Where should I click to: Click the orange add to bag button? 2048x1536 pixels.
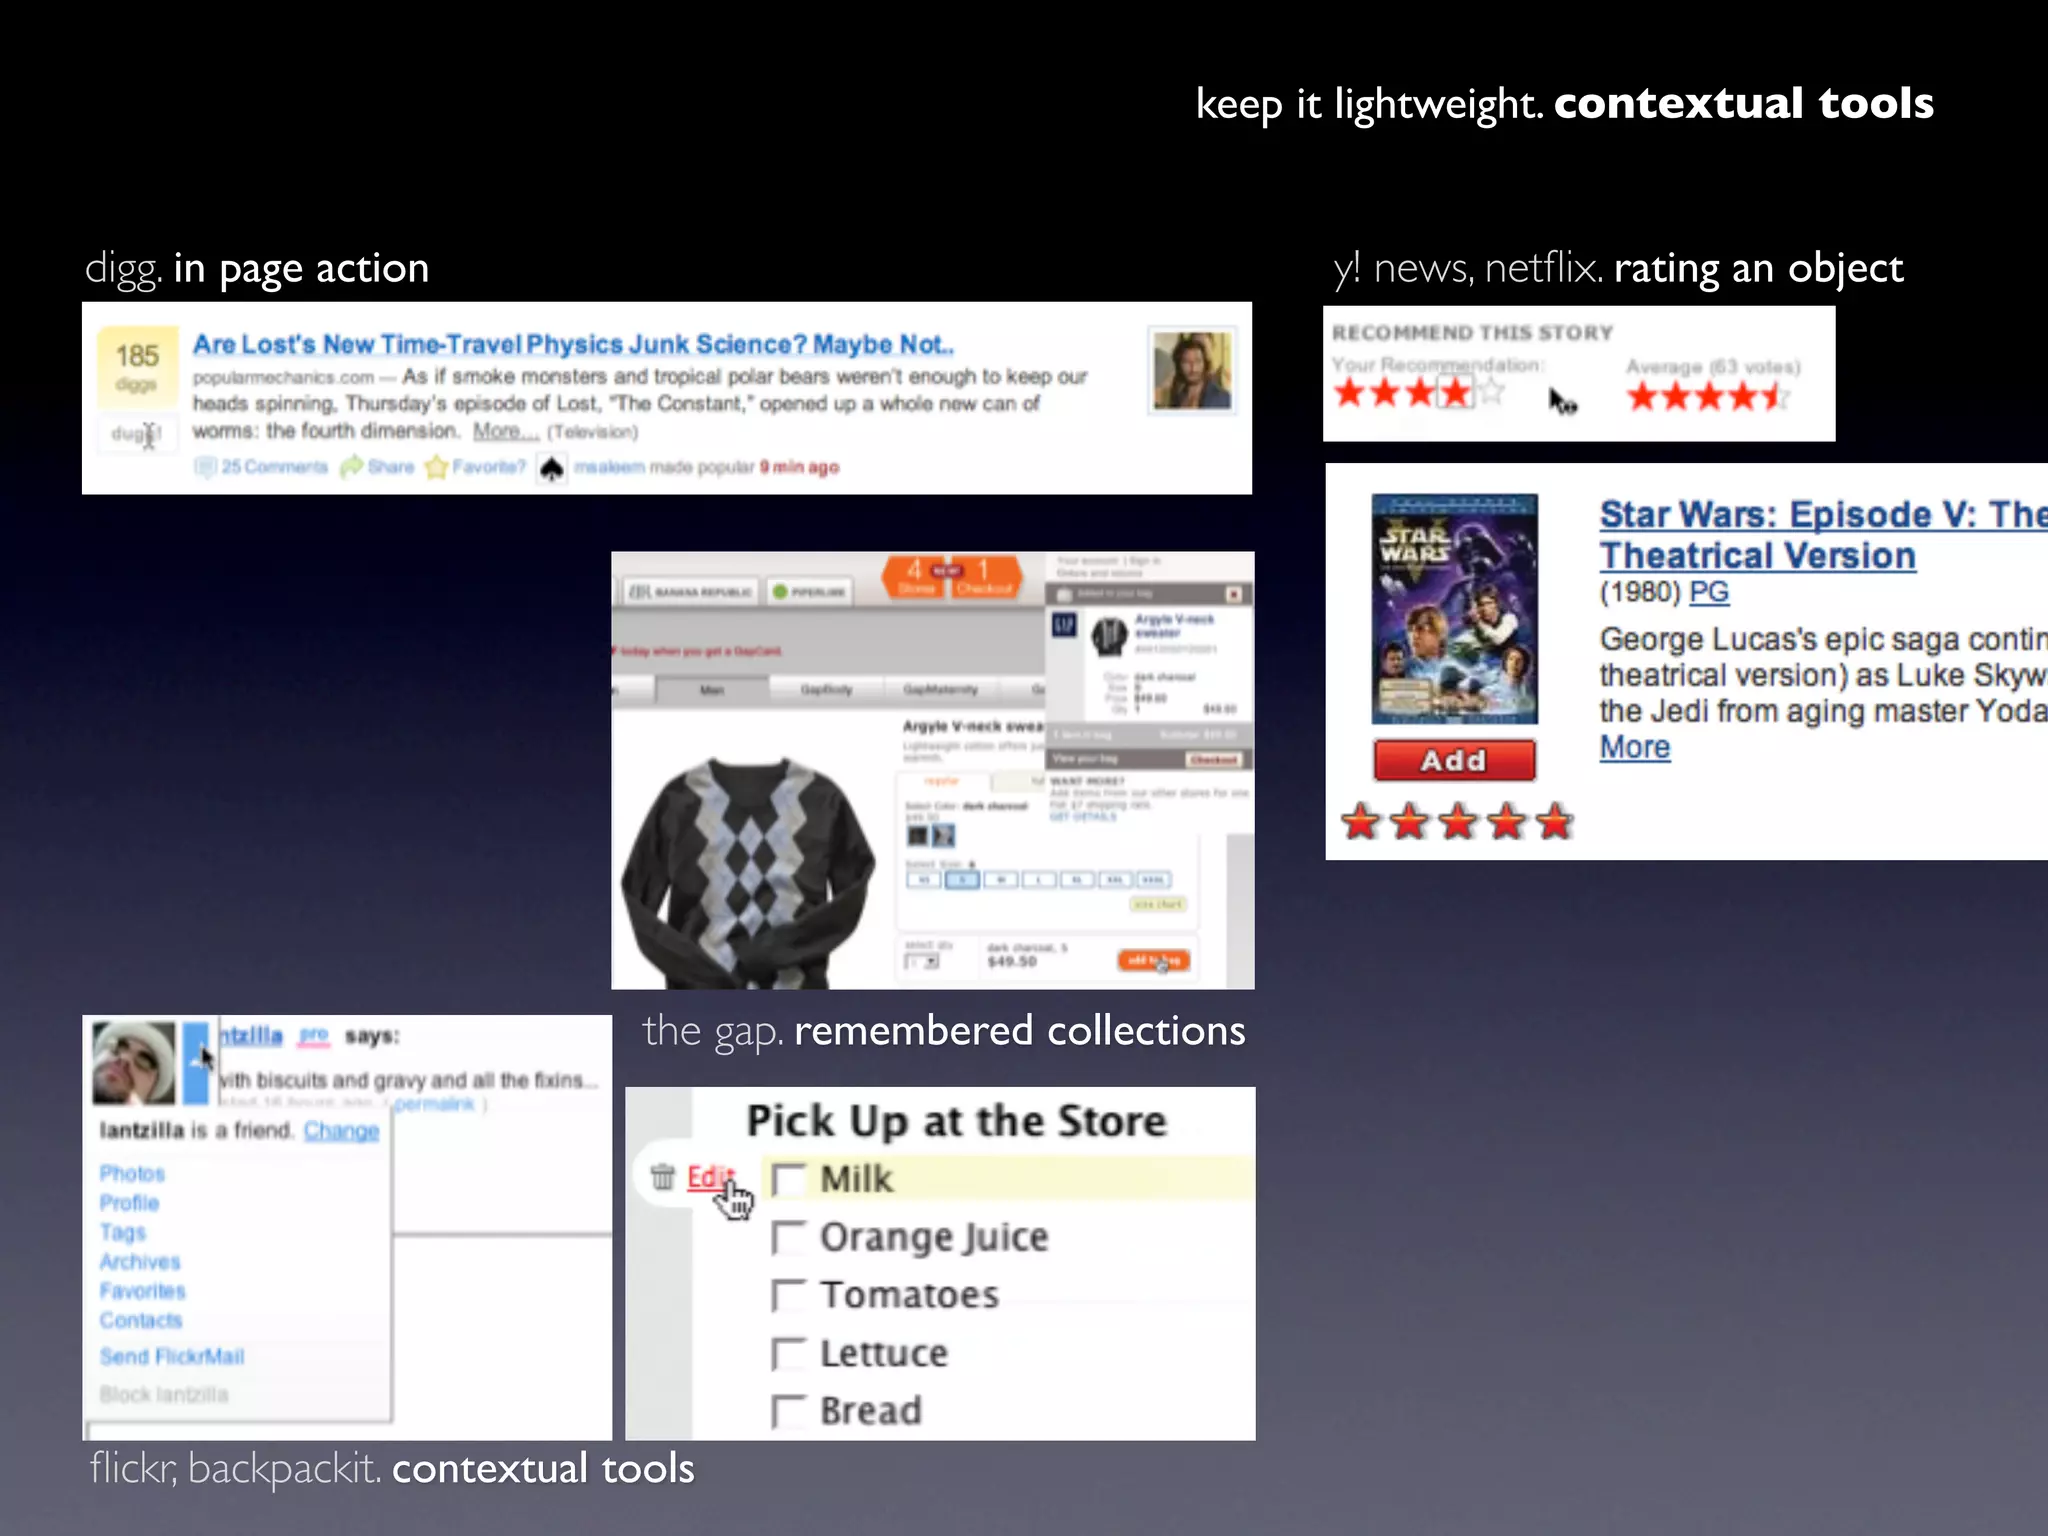tap(1153, 960)
